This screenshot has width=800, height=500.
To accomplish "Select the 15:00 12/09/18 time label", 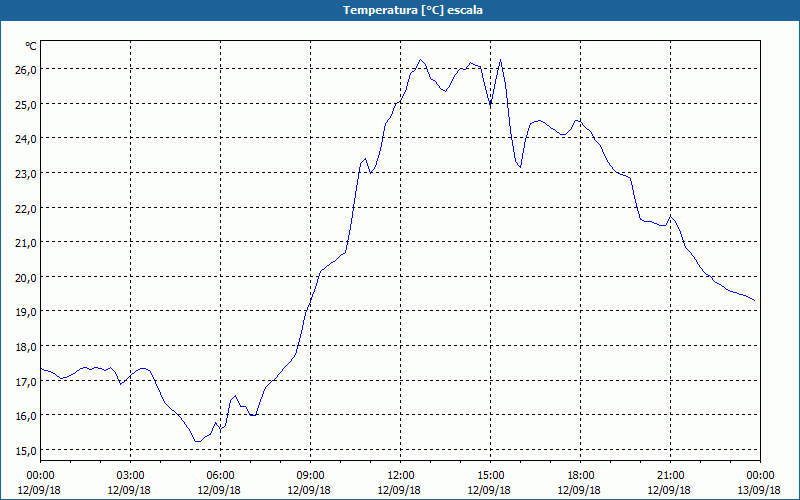I will pyautogui.click(x=490, y=483).
